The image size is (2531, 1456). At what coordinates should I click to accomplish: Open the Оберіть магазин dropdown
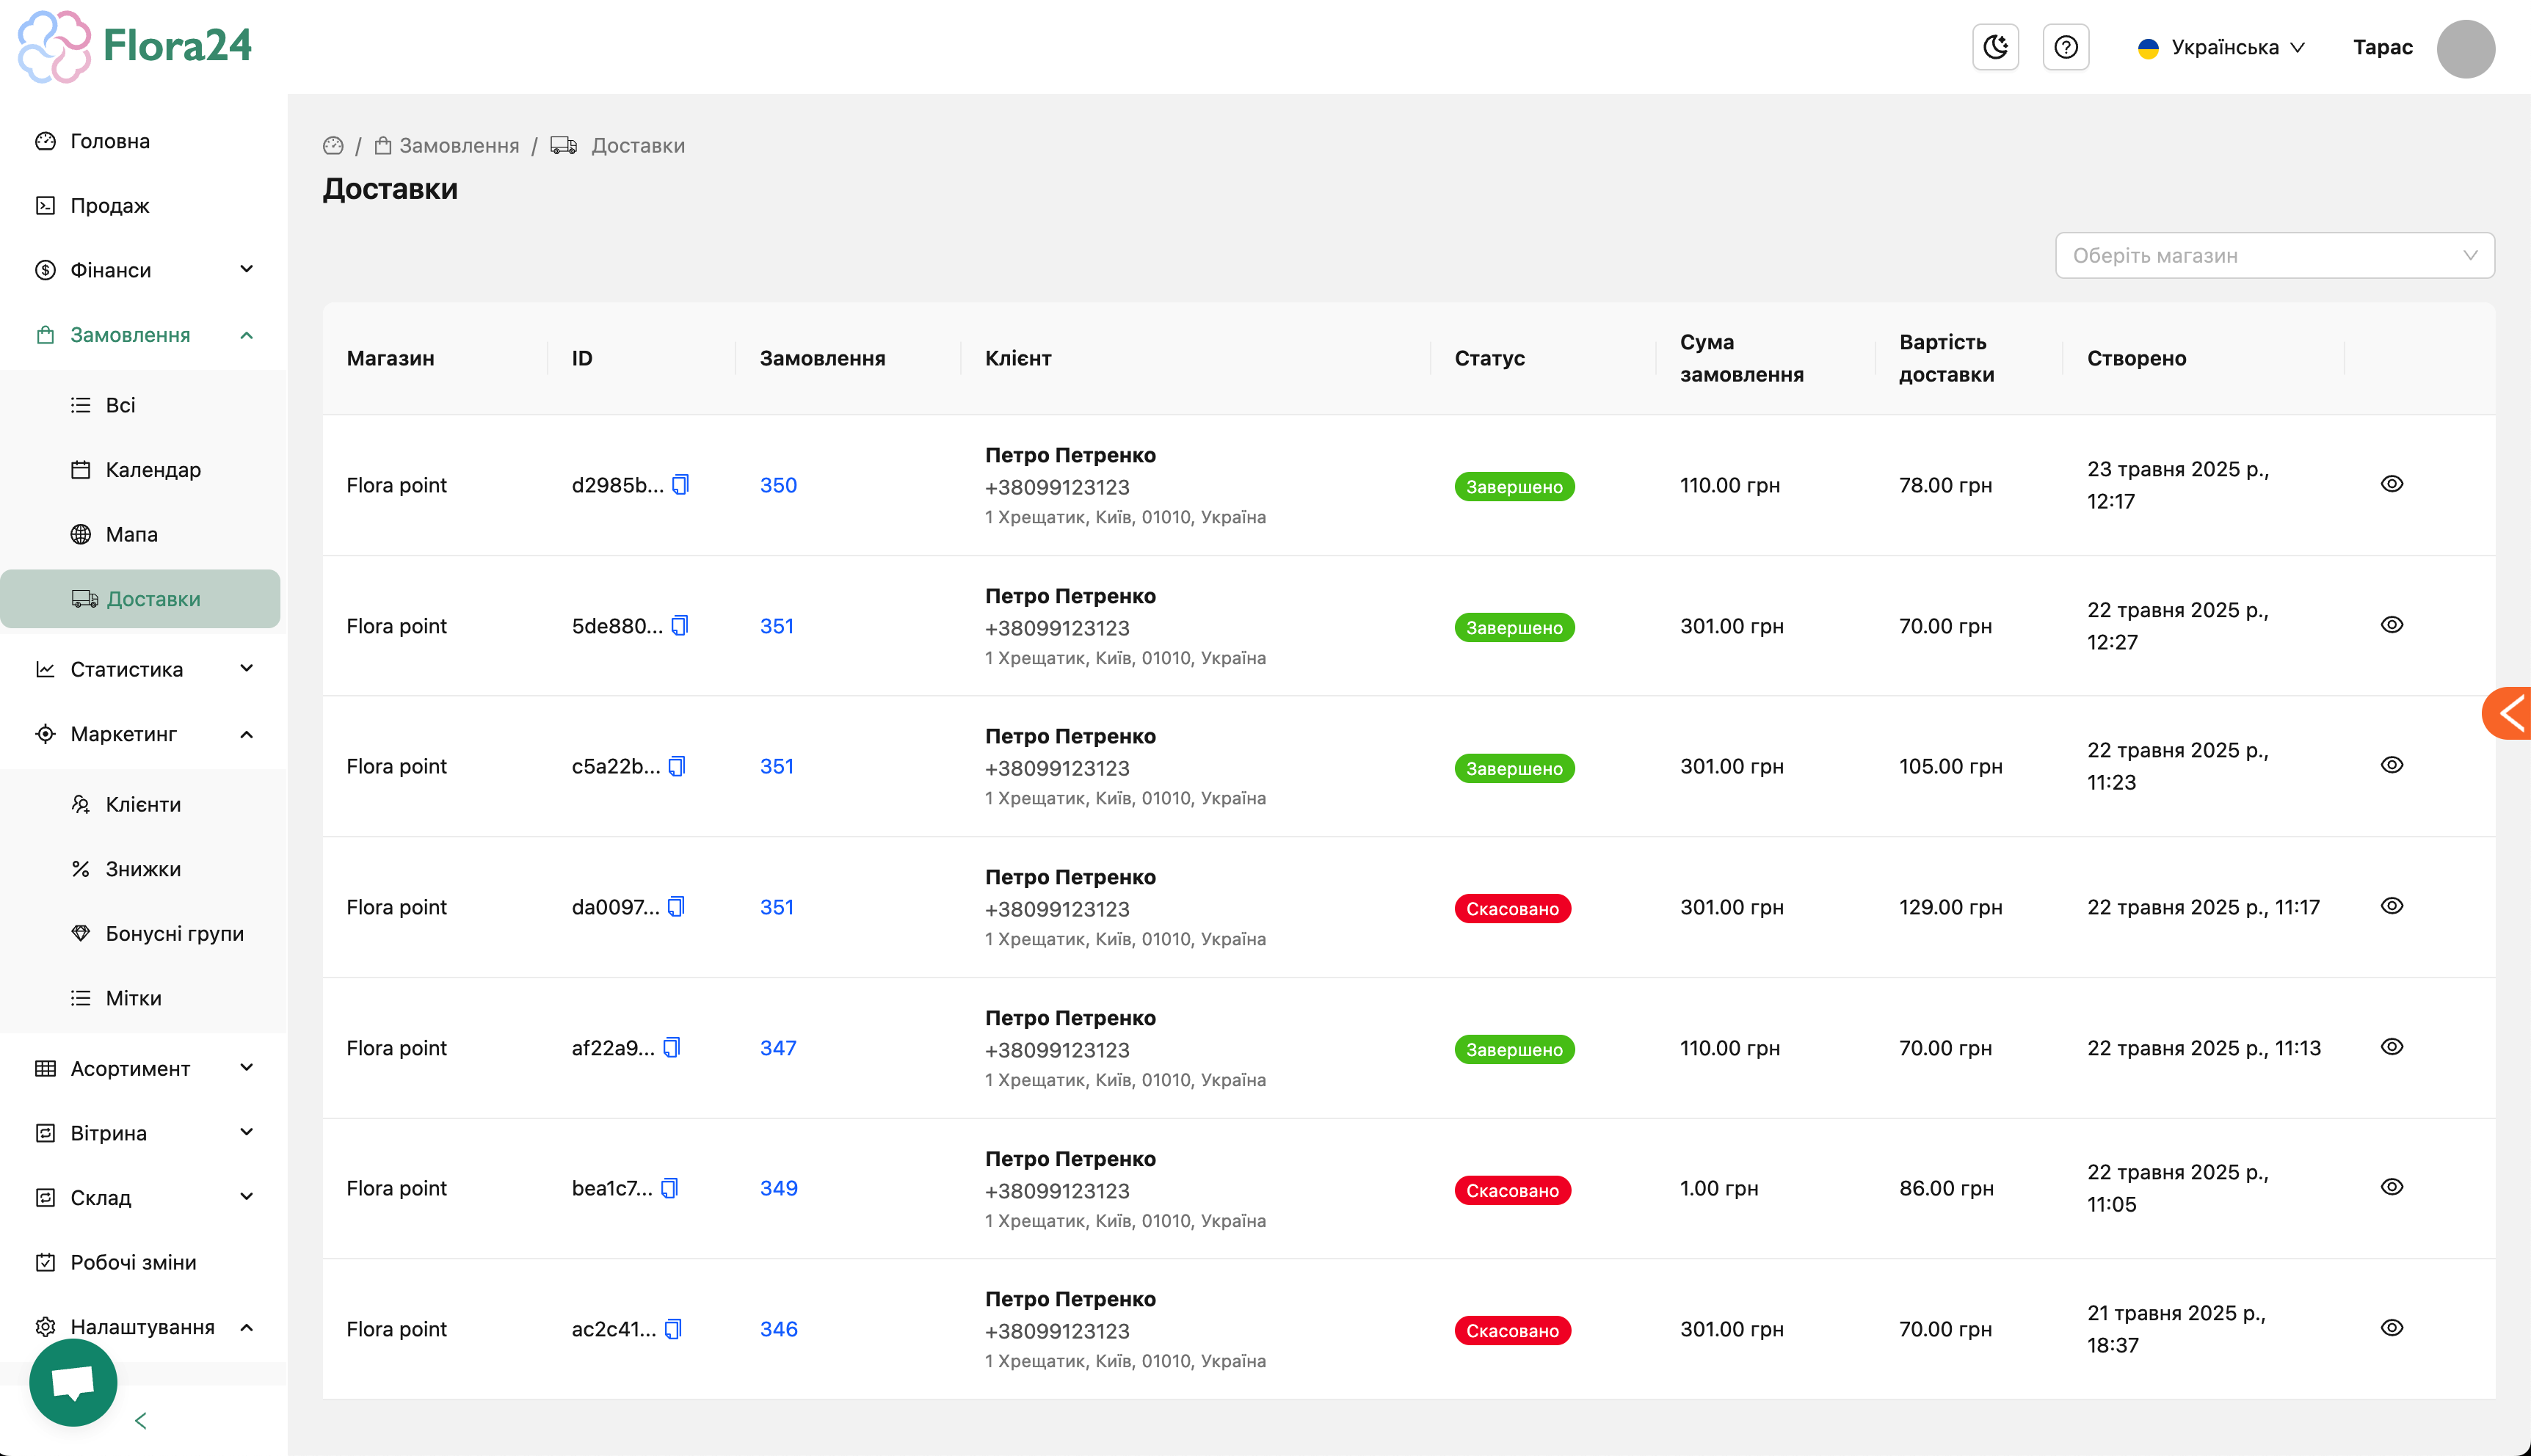pos(2275,256)
